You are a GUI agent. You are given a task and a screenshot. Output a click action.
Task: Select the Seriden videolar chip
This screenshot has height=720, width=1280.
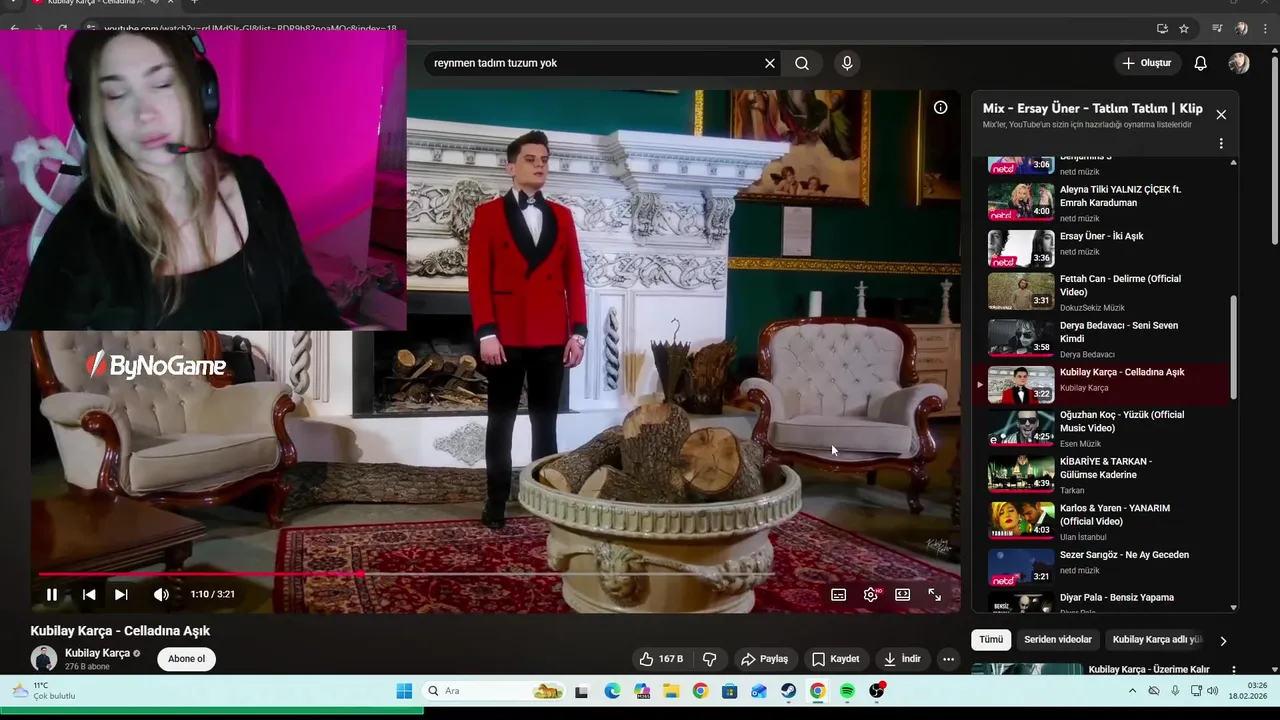click(1058, 639)
